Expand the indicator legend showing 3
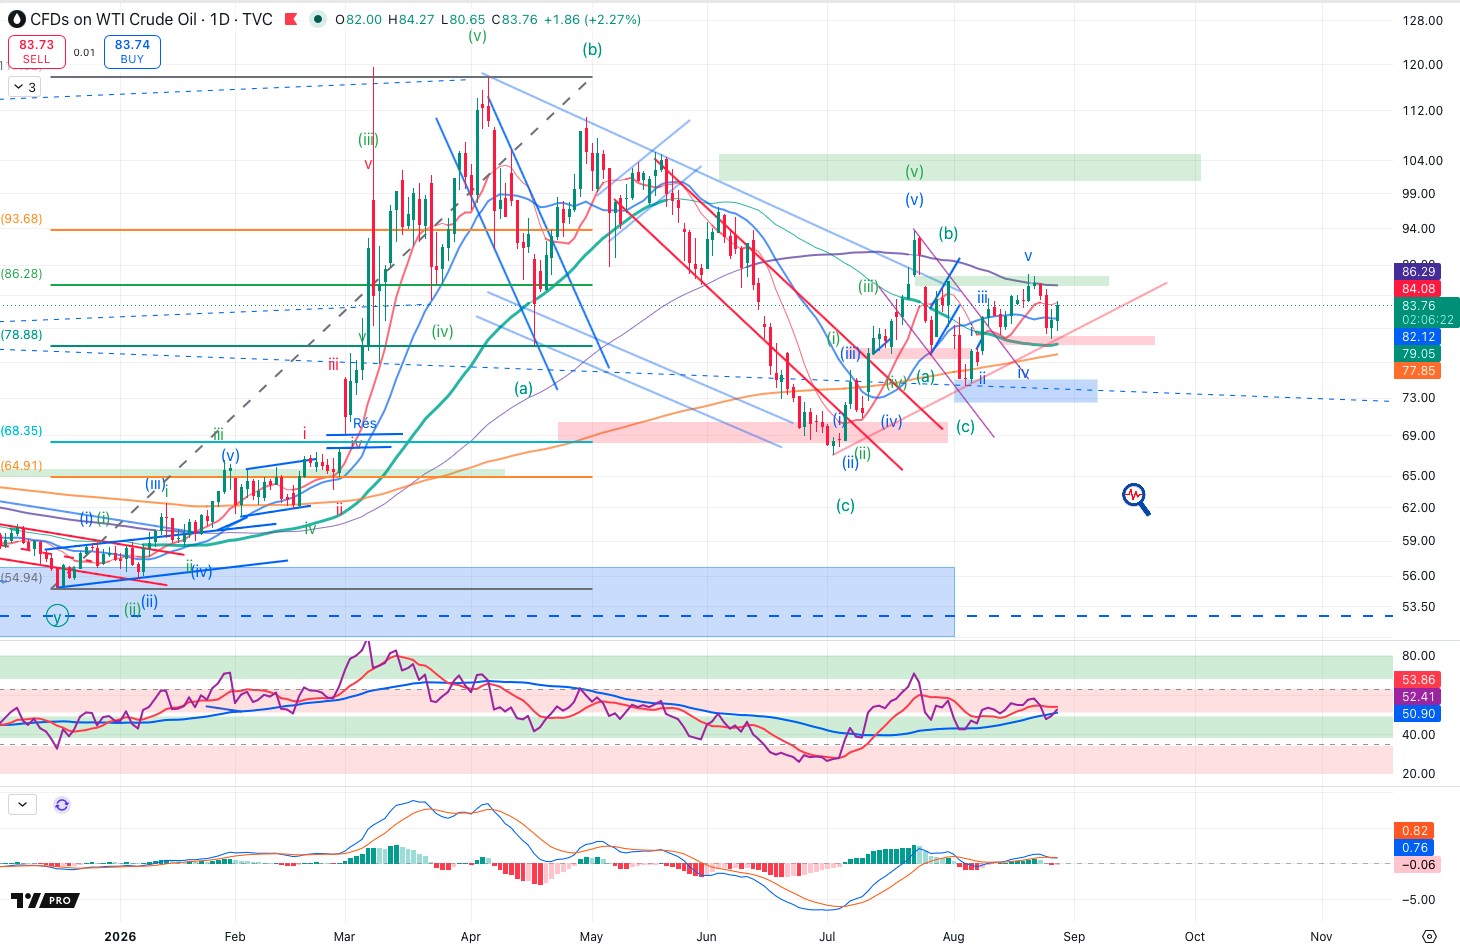 tap(24, 87)
